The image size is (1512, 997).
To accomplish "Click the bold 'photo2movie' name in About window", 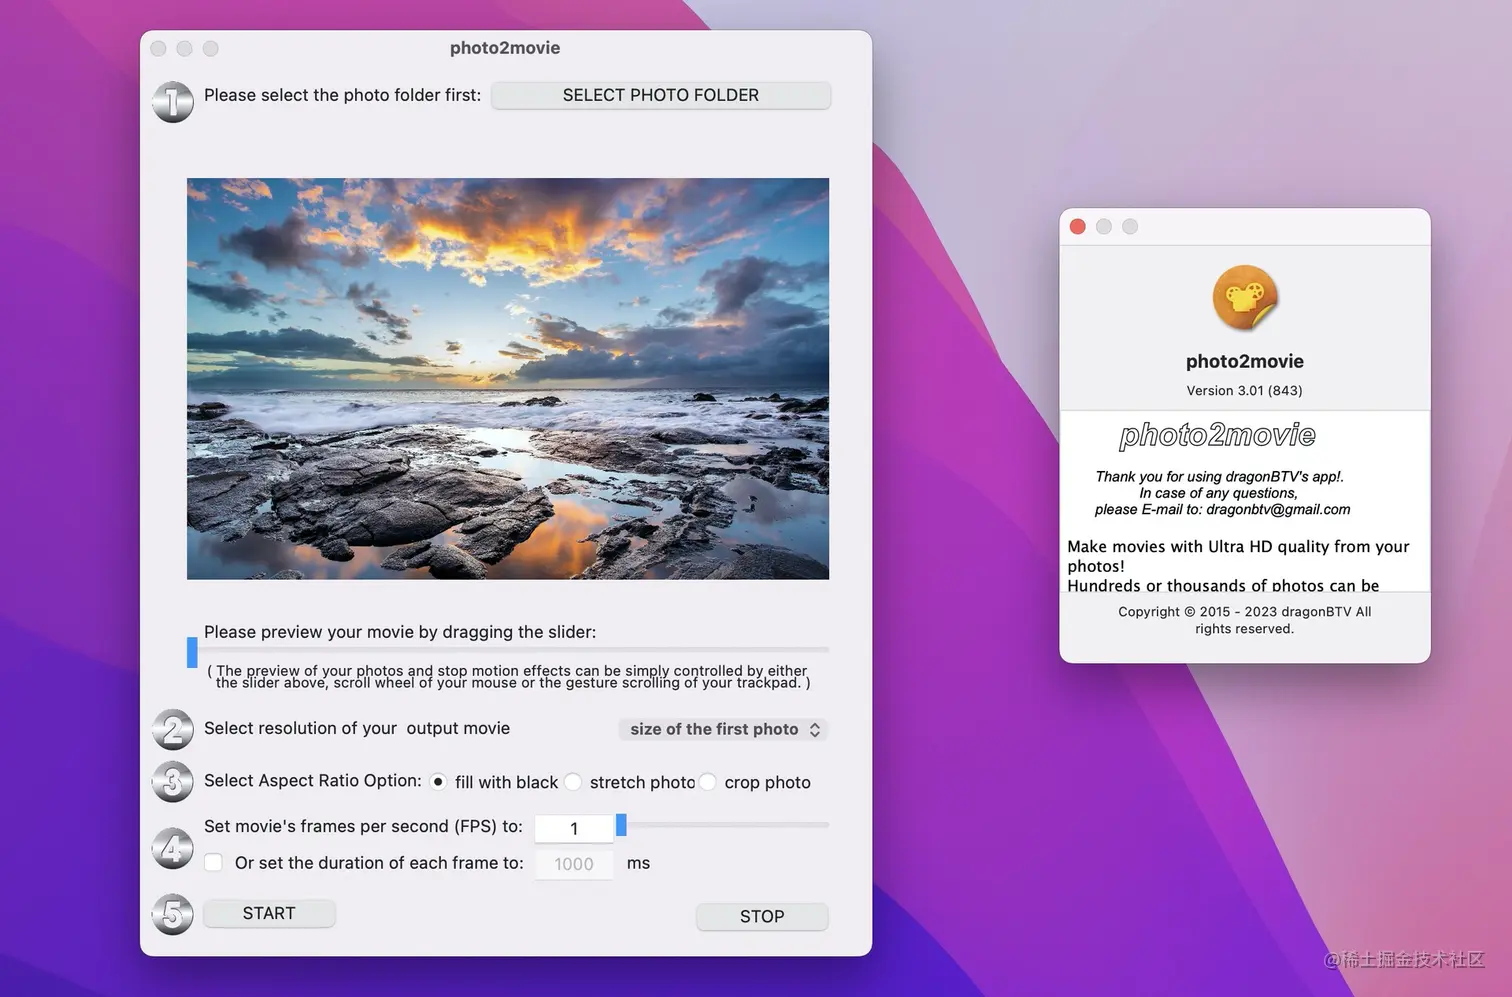I will pos(1244,361).
